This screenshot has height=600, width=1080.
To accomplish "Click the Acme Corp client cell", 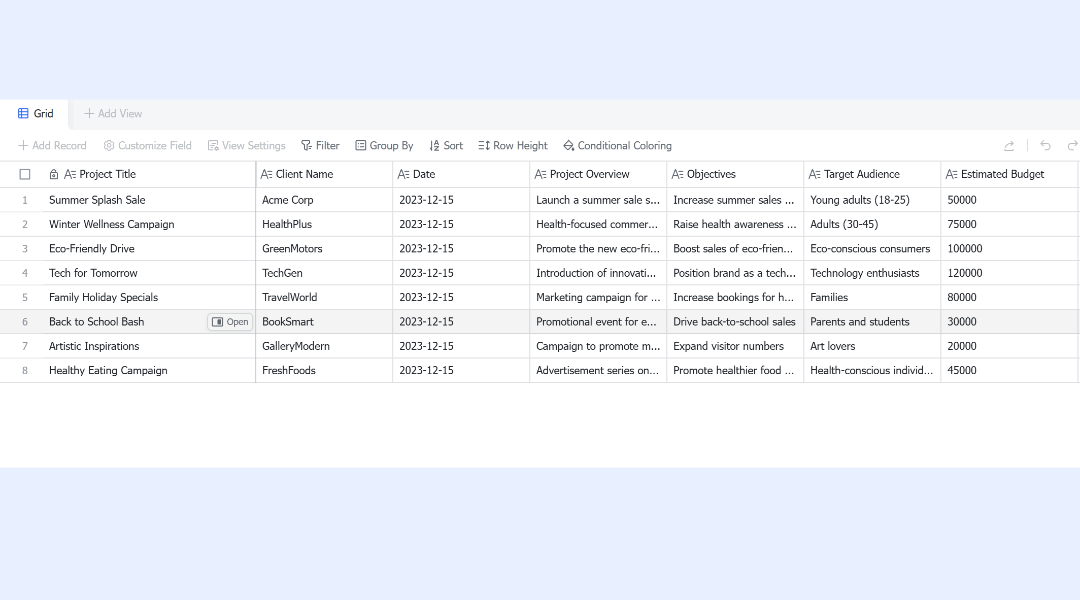I will tap(324, 200).
